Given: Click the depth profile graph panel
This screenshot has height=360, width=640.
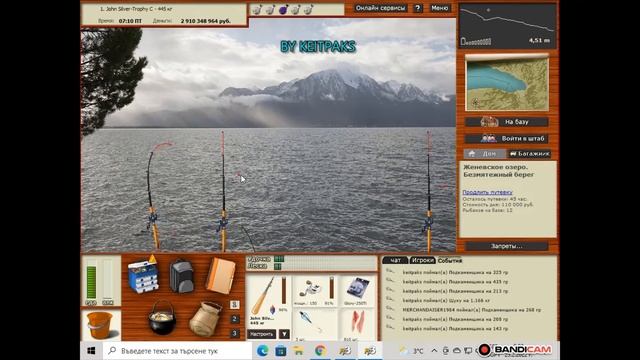Looking at the screenshot, I should pos(507,25).
